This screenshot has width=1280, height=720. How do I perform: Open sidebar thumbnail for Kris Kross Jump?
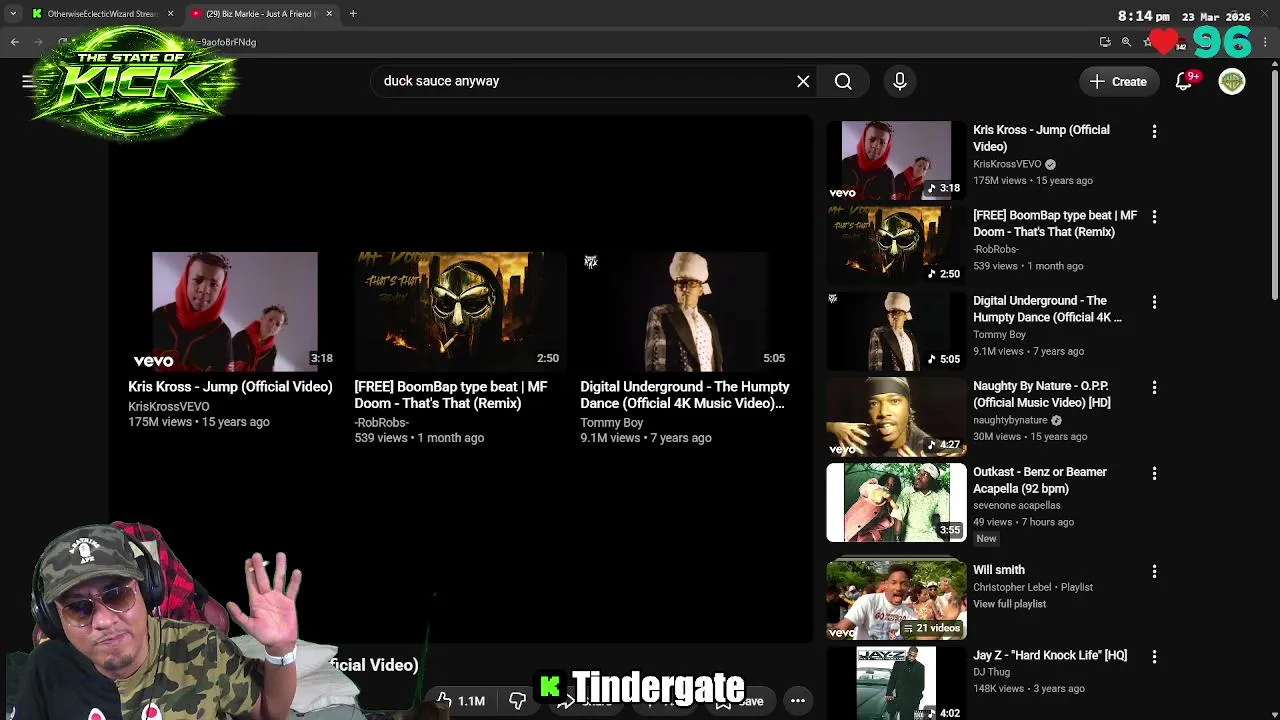(896, 160)
